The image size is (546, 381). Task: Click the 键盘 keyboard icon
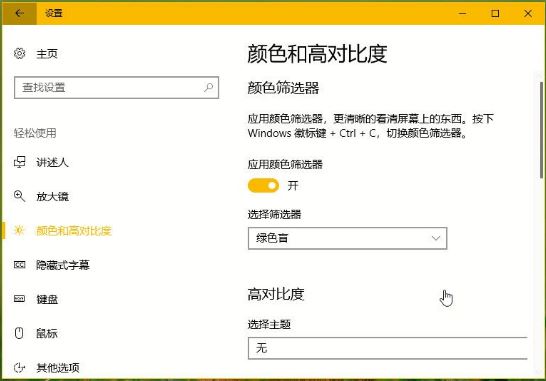(20, 299)
